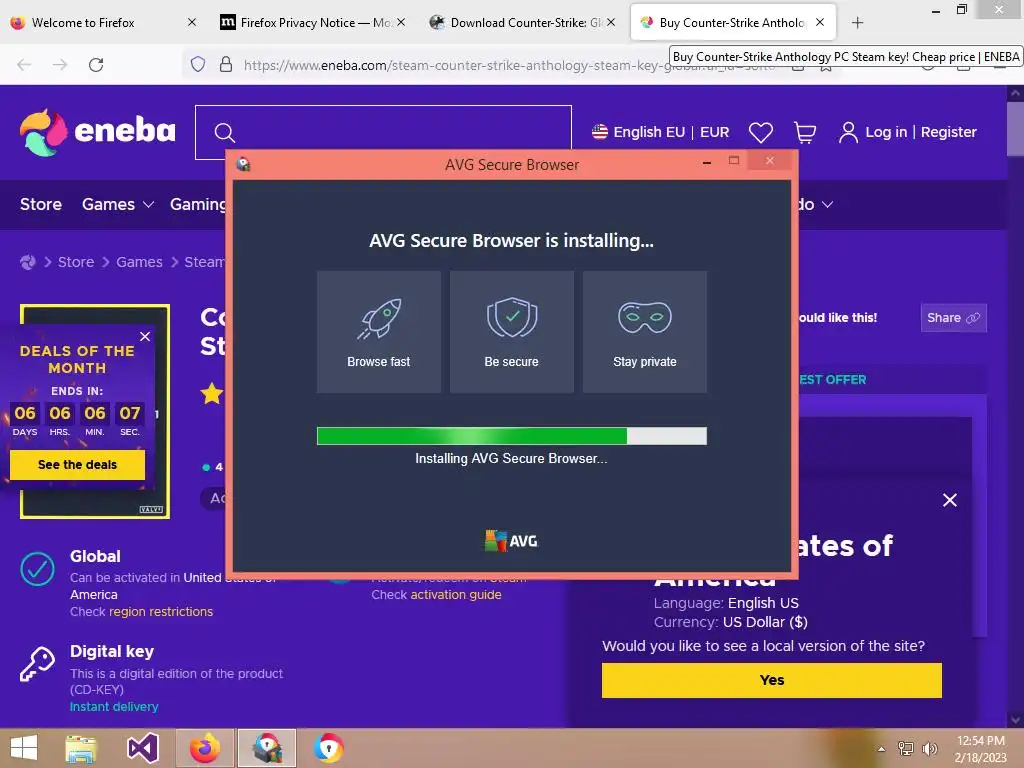Click the Browse fast rocket tile
1024x768 pixels.
click(x=379, y=332)
